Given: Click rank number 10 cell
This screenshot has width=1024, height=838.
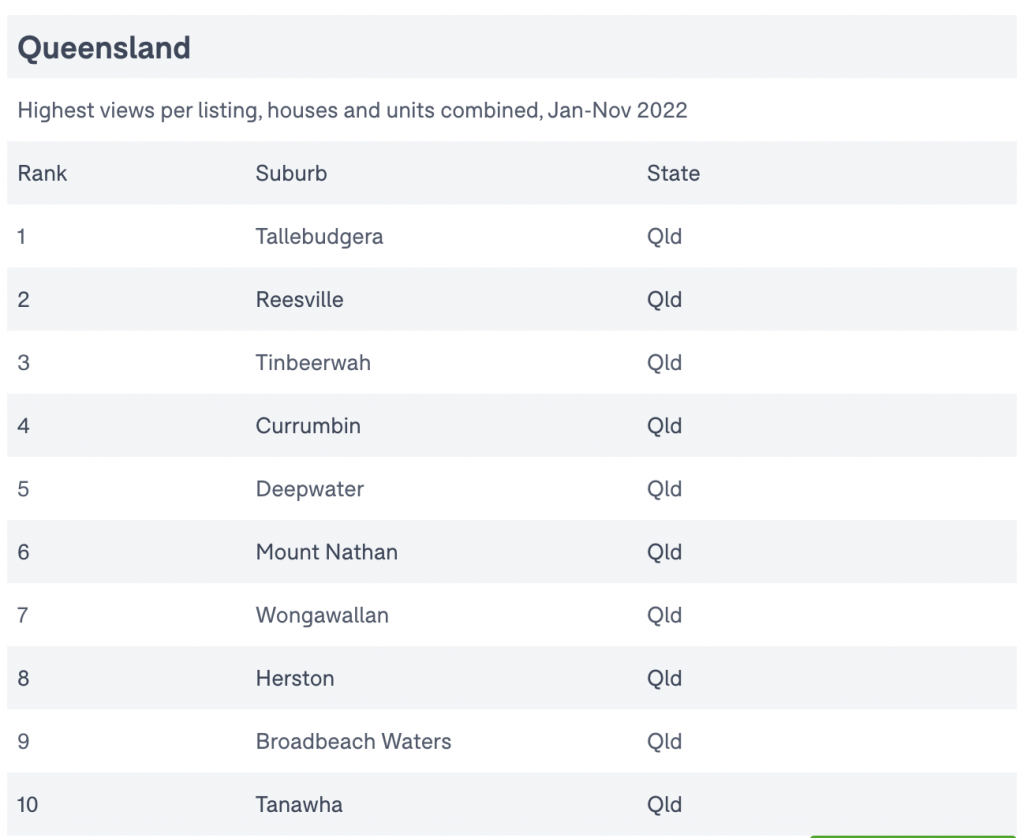Looking at the screenshot, I should coord(27,805).
